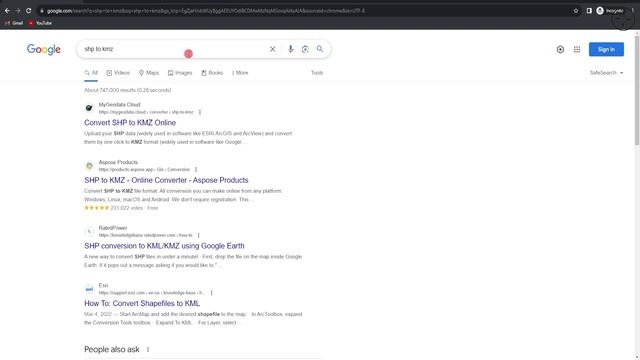Click the Esri site favicon
Image resolution: width=640 pixels, height=360 pixels.
[89, 289]
